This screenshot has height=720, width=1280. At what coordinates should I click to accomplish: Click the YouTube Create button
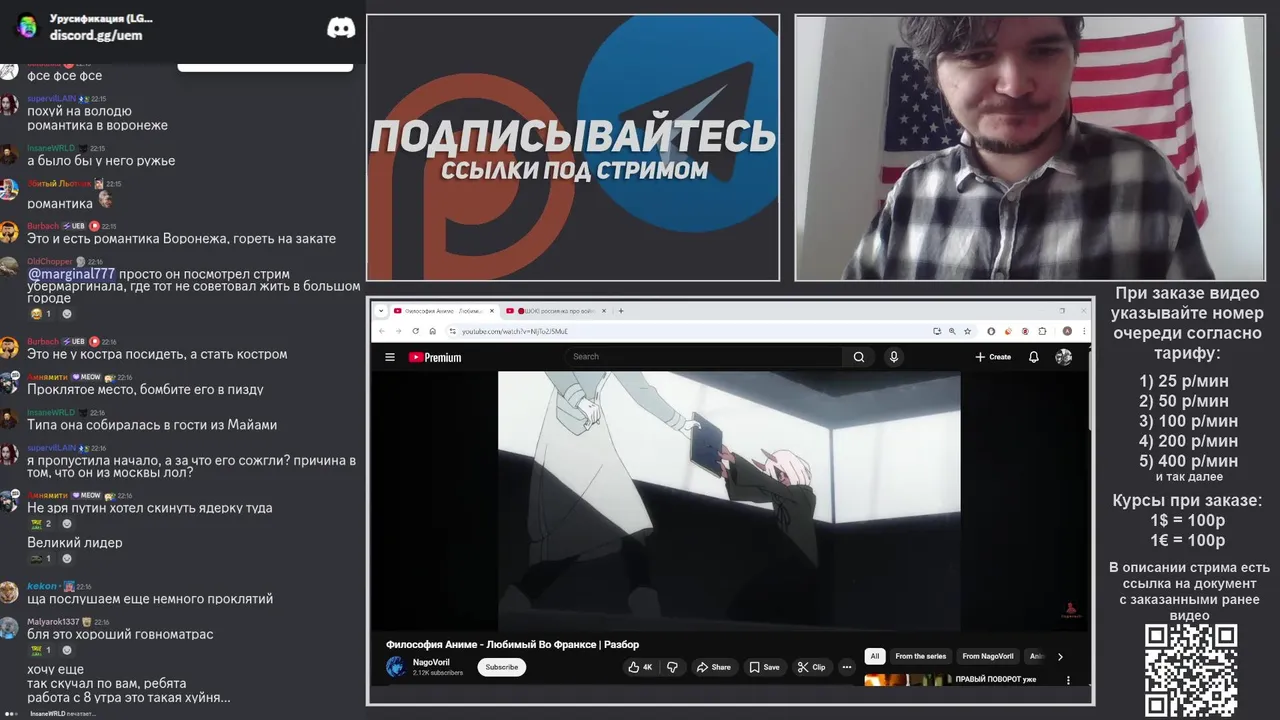click(x=993, y=357)
